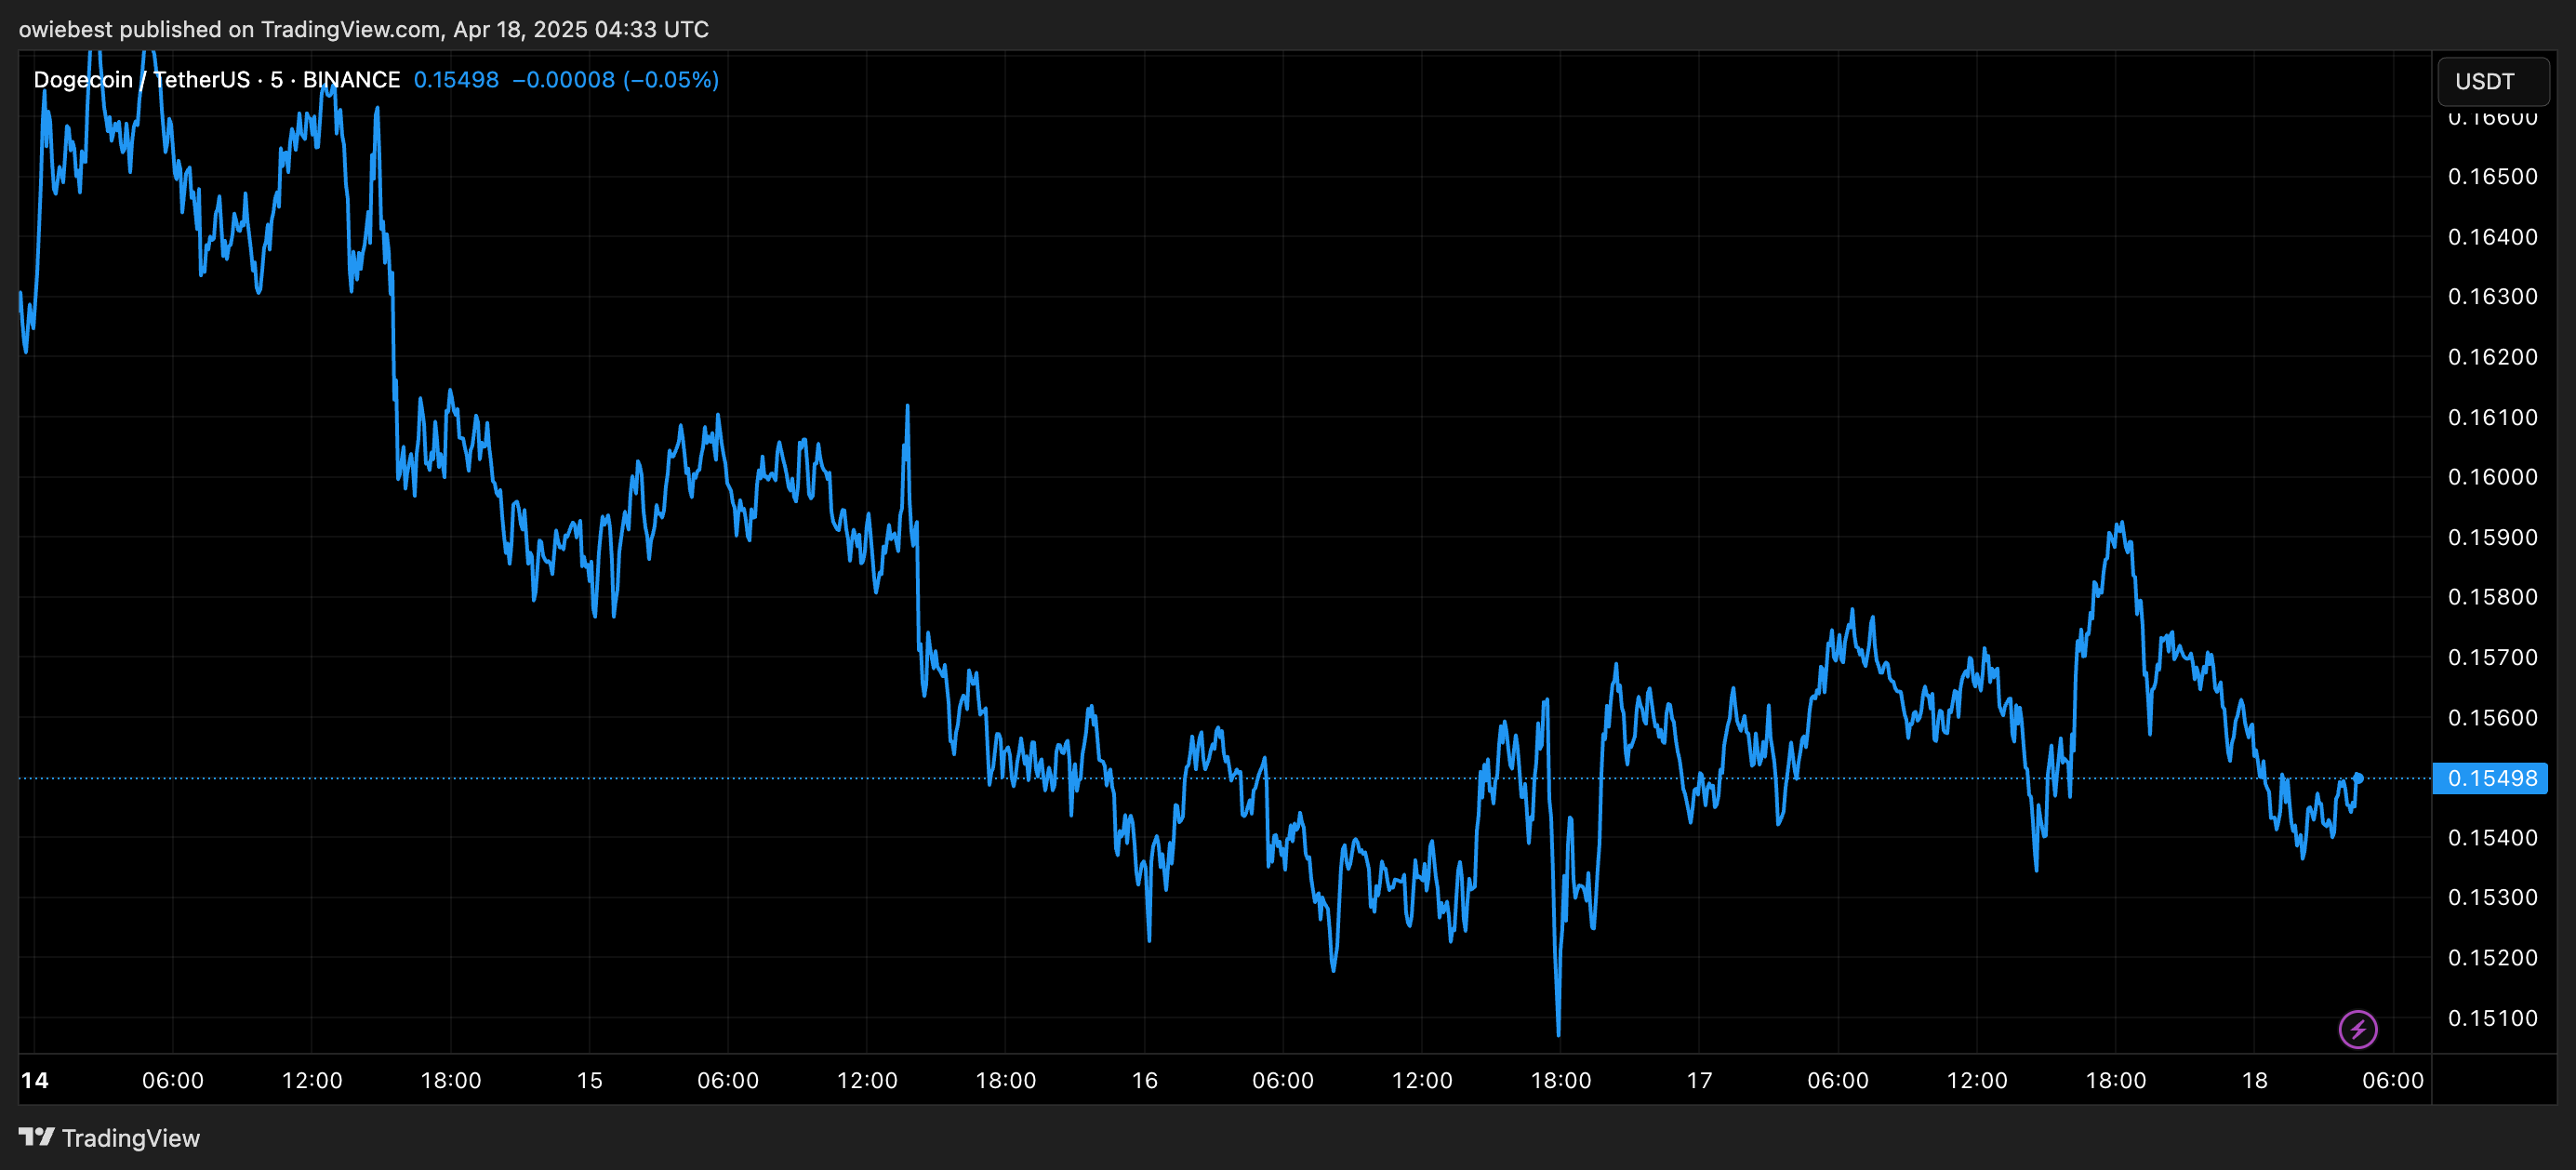
Task: Select date marker 17 on time axis
Action: [x=1699, y=1080]
